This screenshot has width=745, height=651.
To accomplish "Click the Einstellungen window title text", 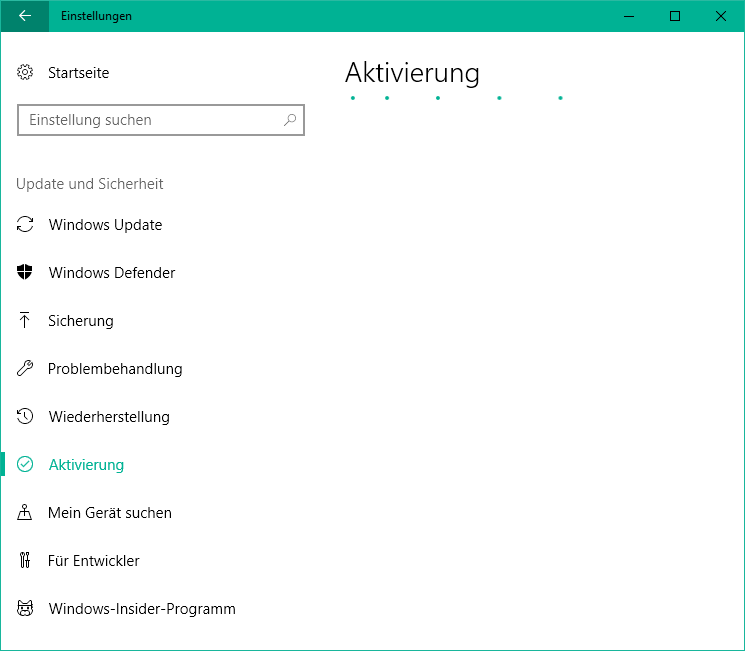I will (96, 16).
